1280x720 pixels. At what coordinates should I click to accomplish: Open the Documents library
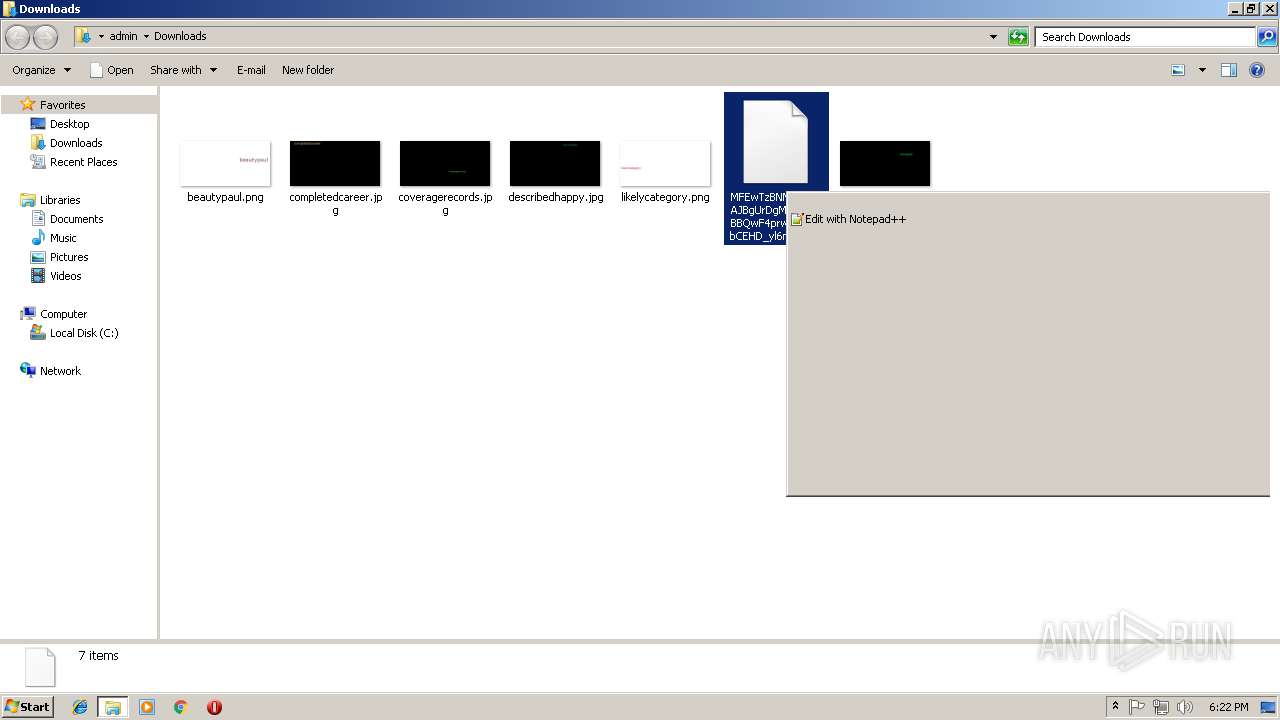pos(76,219)
